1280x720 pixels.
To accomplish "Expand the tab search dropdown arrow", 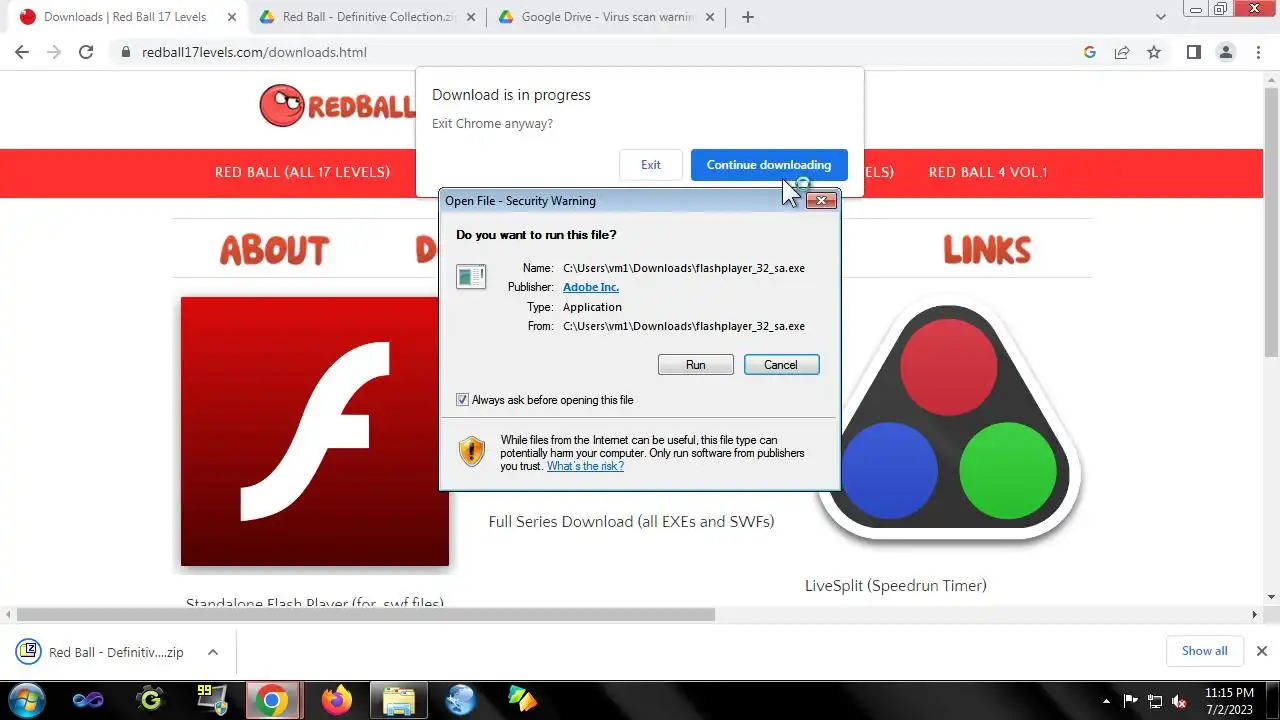I will 1160,17.
